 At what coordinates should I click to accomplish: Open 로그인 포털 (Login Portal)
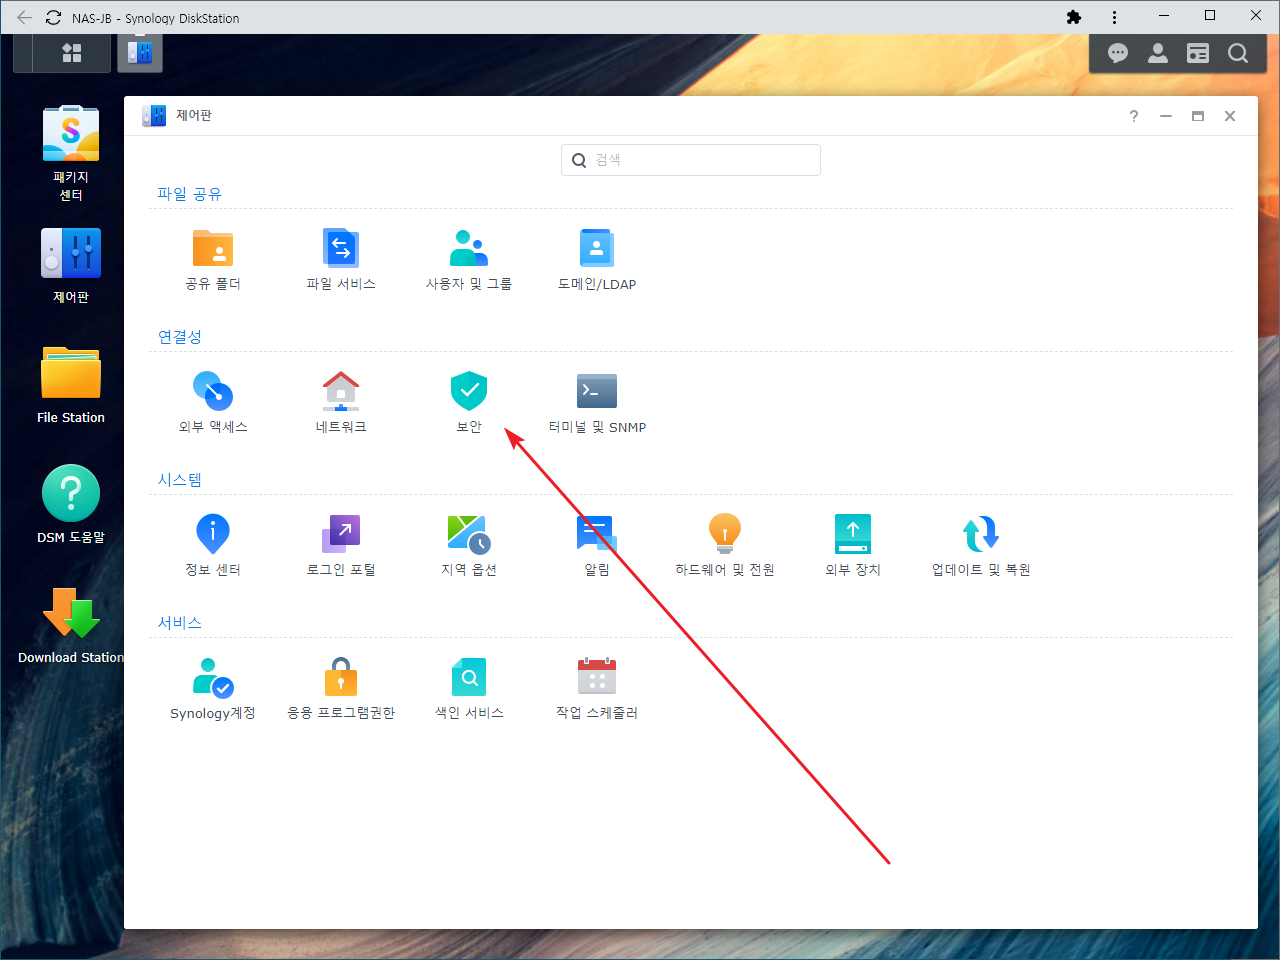click(340, 545)
